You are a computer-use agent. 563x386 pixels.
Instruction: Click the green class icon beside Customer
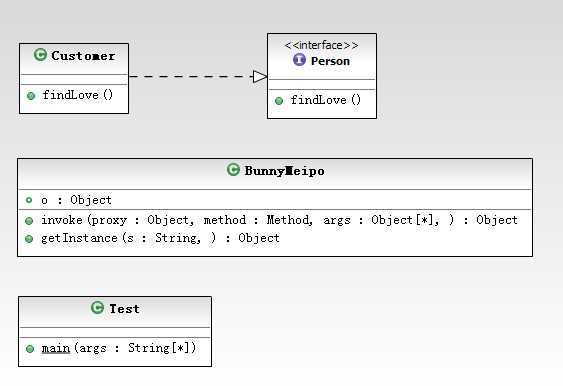(x=40, y=55)
